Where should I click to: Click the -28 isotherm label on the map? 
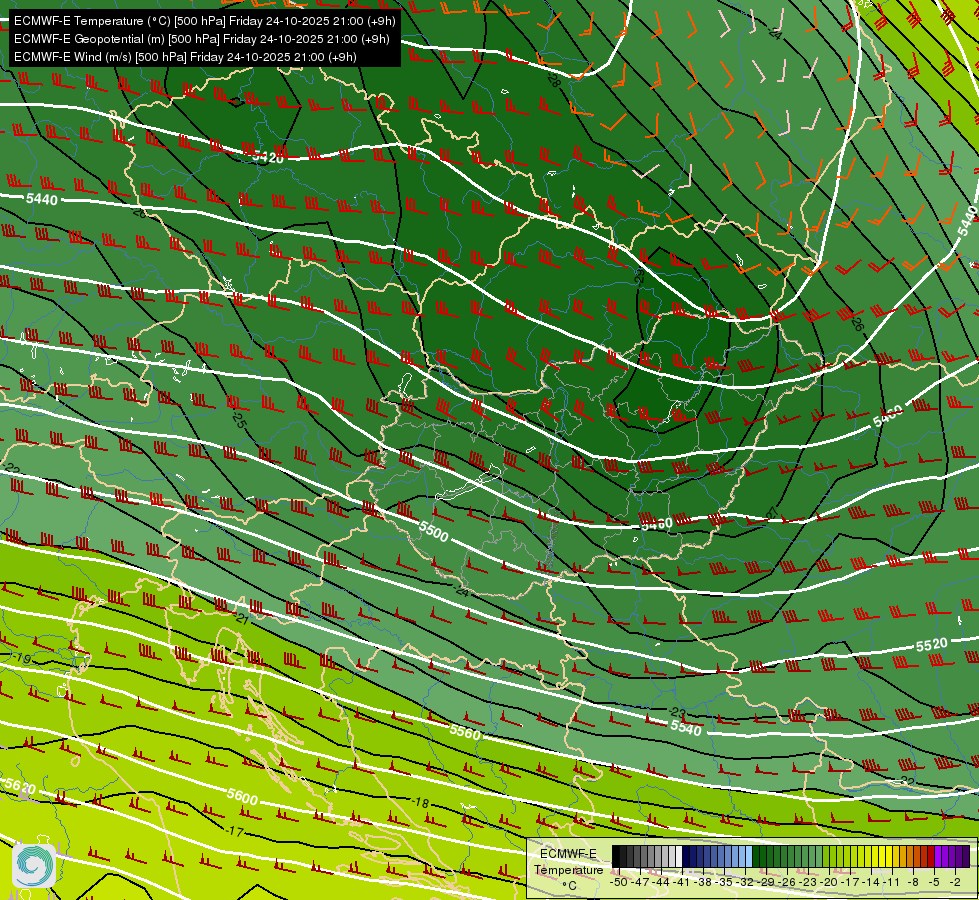pyautogui.click(x=553, y=79)
